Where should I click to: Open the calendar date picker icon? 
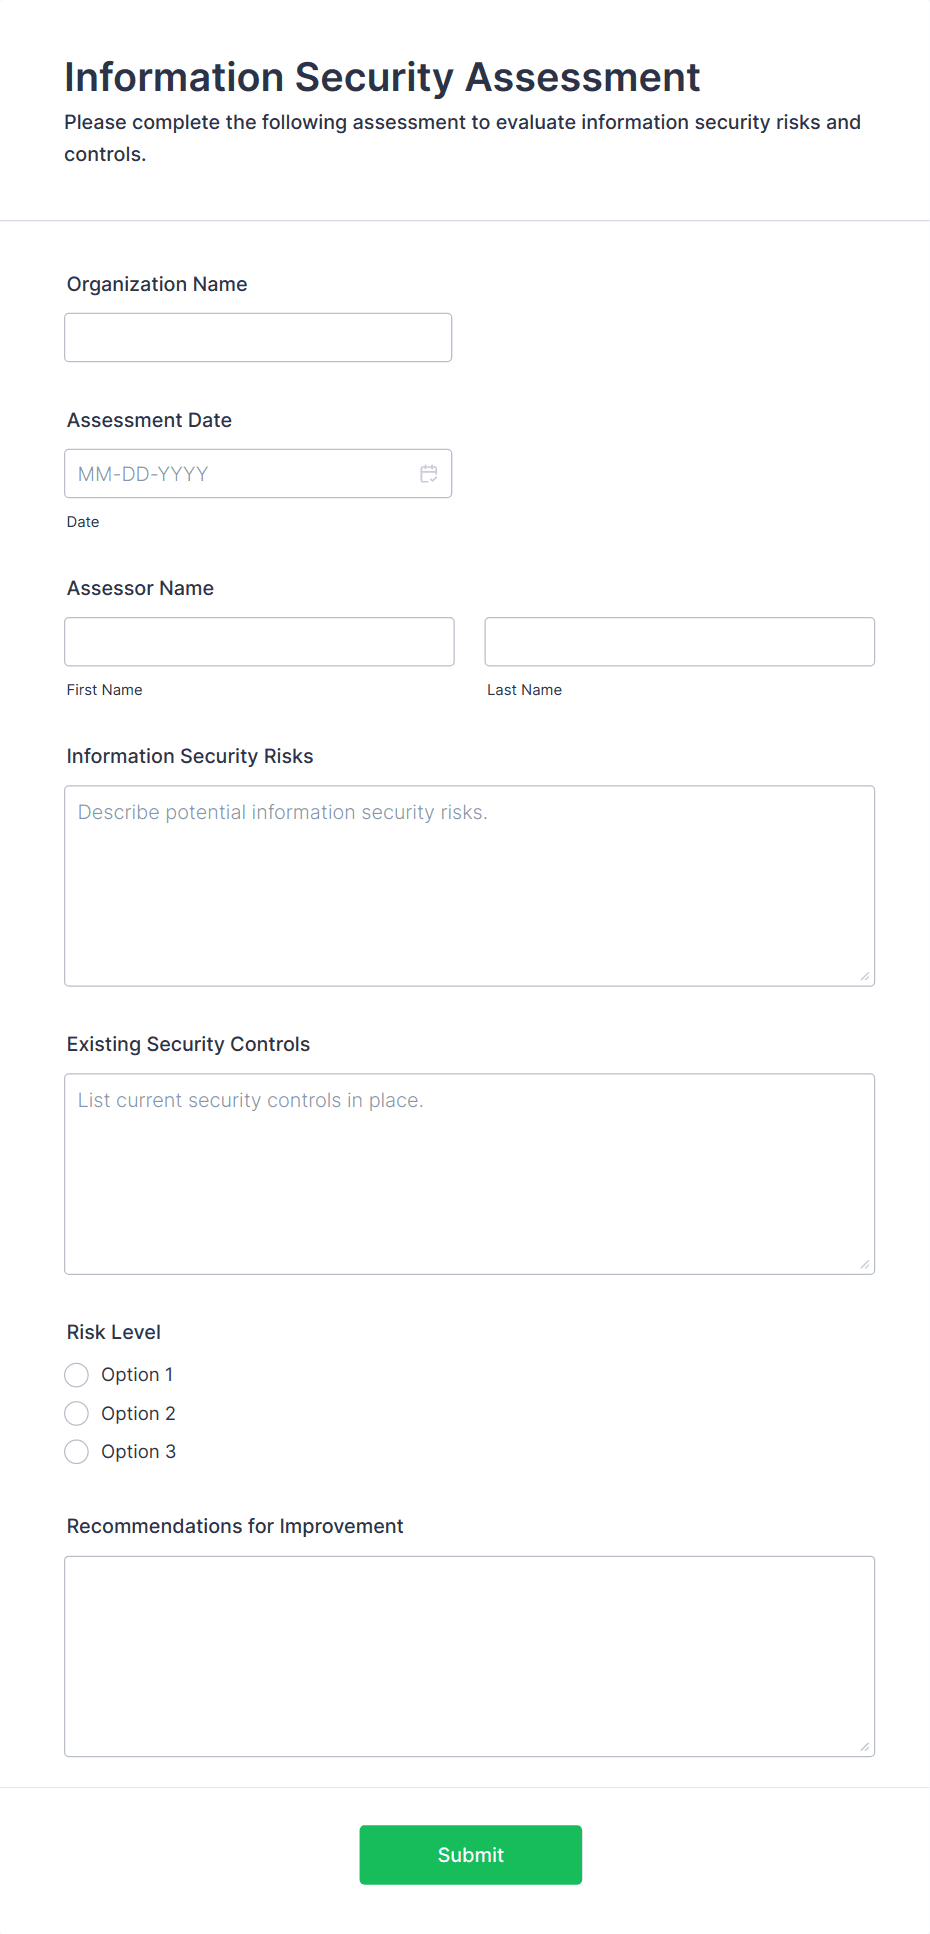[429, 474]
